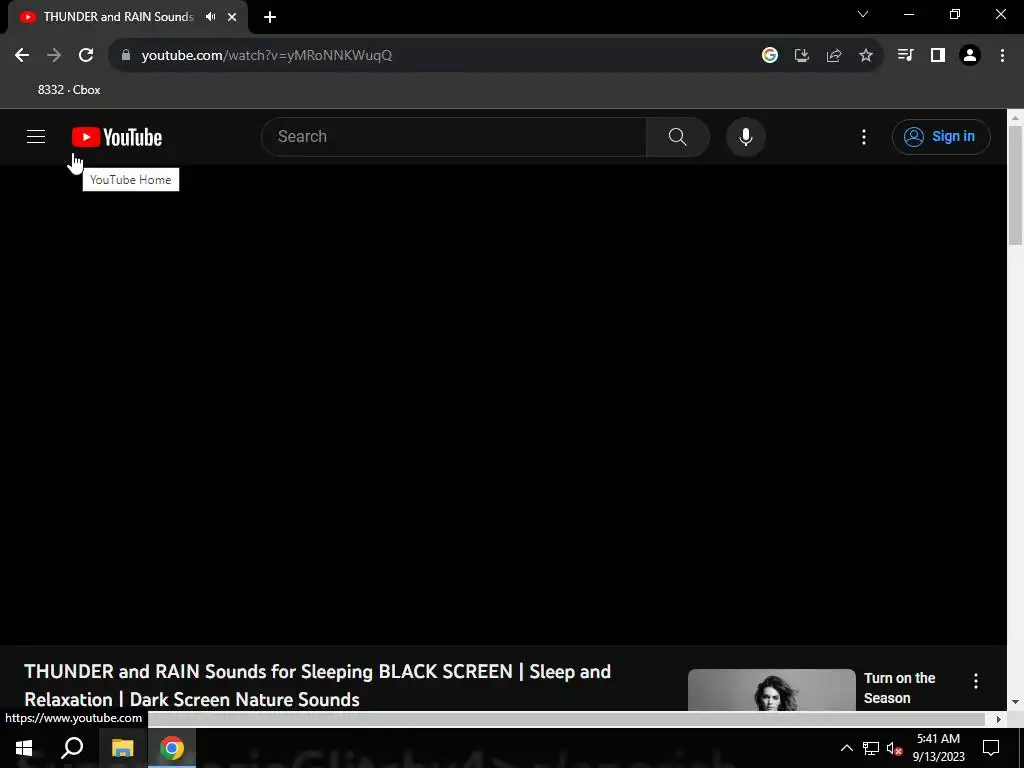
Task: Open muted volume icon in system tray
Action: pyautogui.click(x=894, y=748)
